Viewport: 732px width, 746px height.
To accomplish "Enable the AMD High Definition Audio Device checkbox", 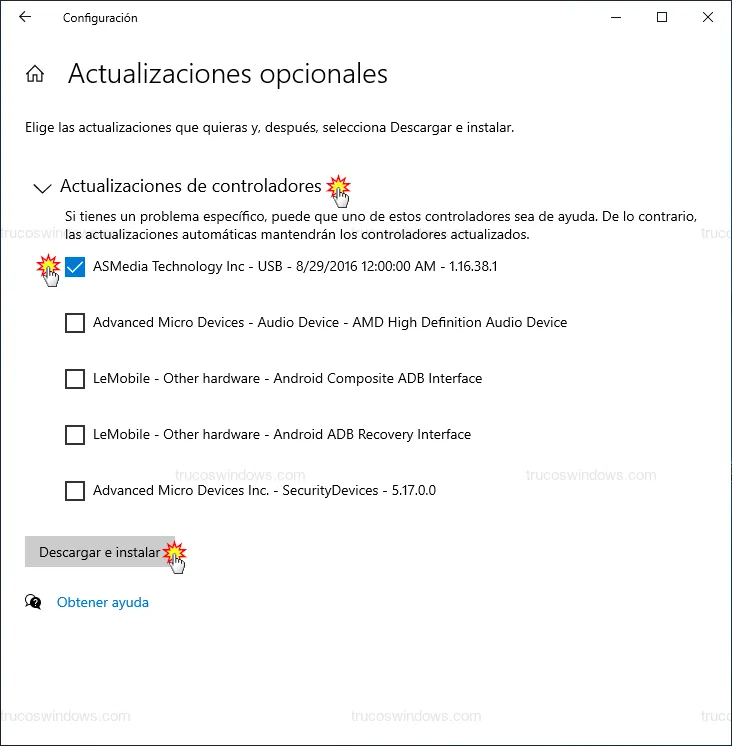I will (75, 323).
